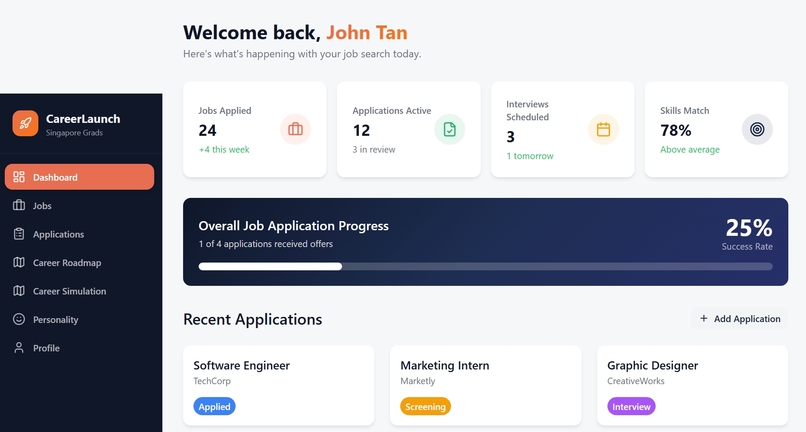Viewport: 806px width, 432px height.
Task: Click the 25% success rate figure
Action: [749, 228]
